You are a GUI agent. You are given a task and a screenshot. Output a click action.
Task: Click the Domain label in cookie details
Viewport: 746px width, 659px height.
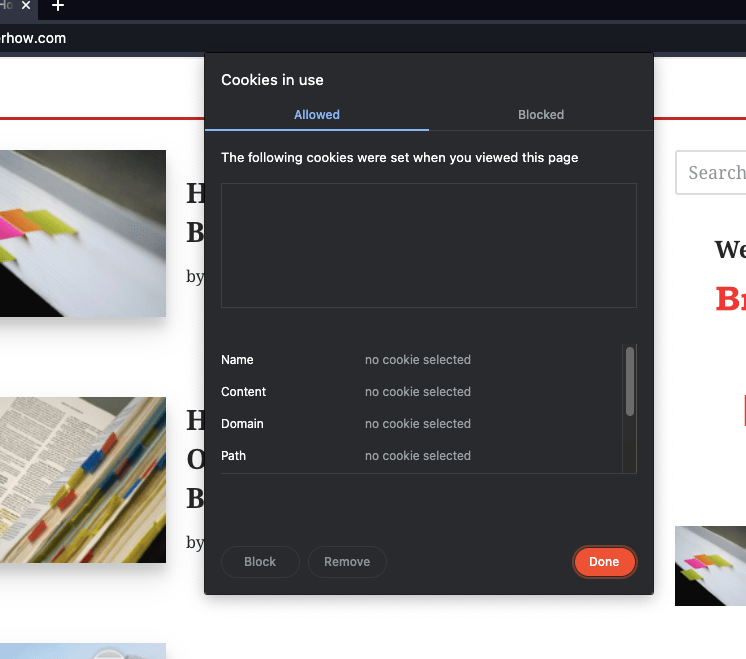tap(242, 423)
